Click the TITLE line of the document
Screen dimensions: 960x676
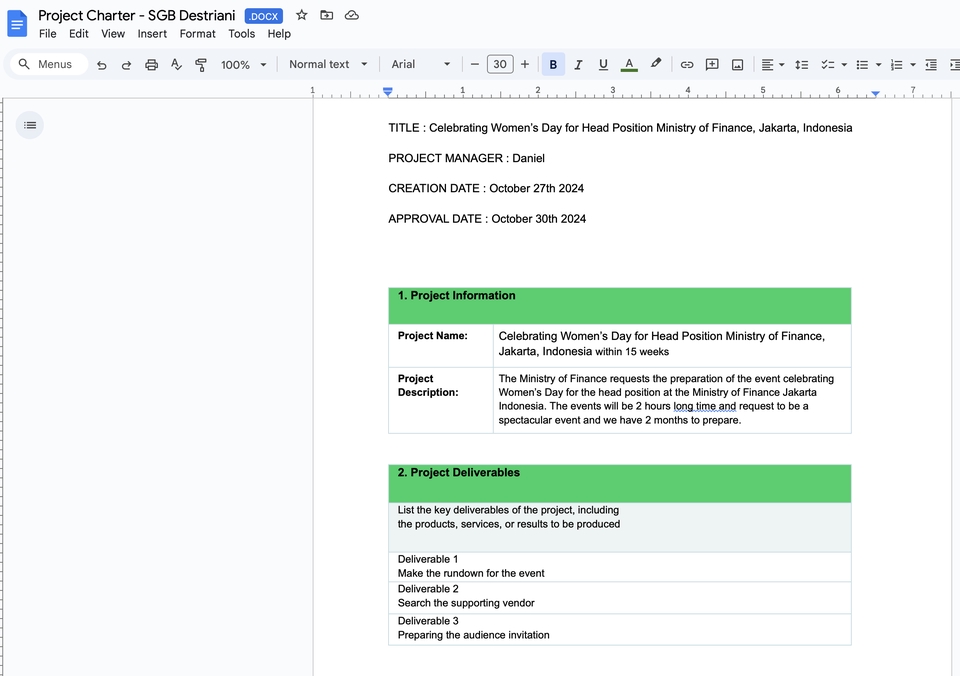click(620, 128)
